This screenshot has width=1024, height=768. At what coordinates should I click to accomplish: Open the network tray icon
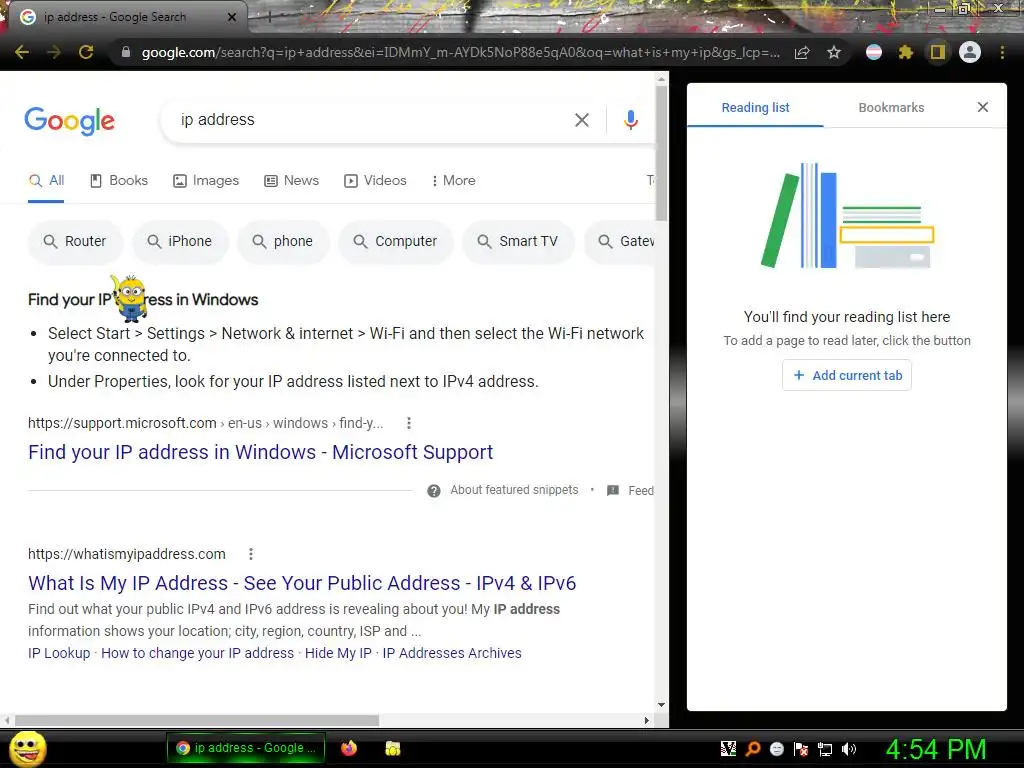pyautogui.click(x=825, y=749)
